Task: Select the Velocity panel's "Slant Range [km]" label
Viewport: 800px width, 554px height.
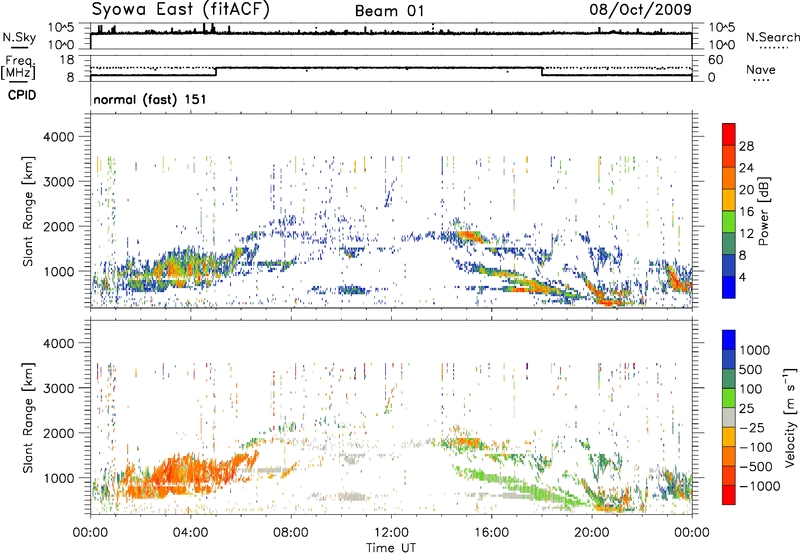Action: click(28, 418)
